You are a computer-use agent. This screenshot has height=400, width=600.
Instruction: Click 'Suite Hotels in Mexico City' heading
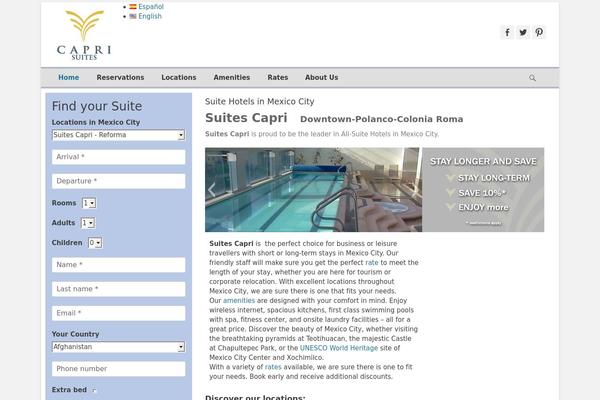pos(259,101)
